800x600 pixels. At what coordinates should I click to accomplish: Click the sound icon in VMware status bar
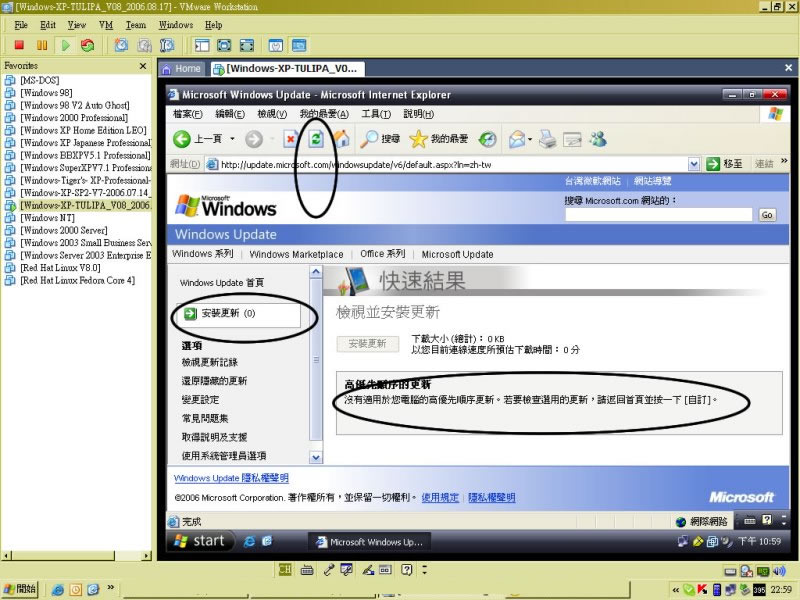tap(780, 571)
